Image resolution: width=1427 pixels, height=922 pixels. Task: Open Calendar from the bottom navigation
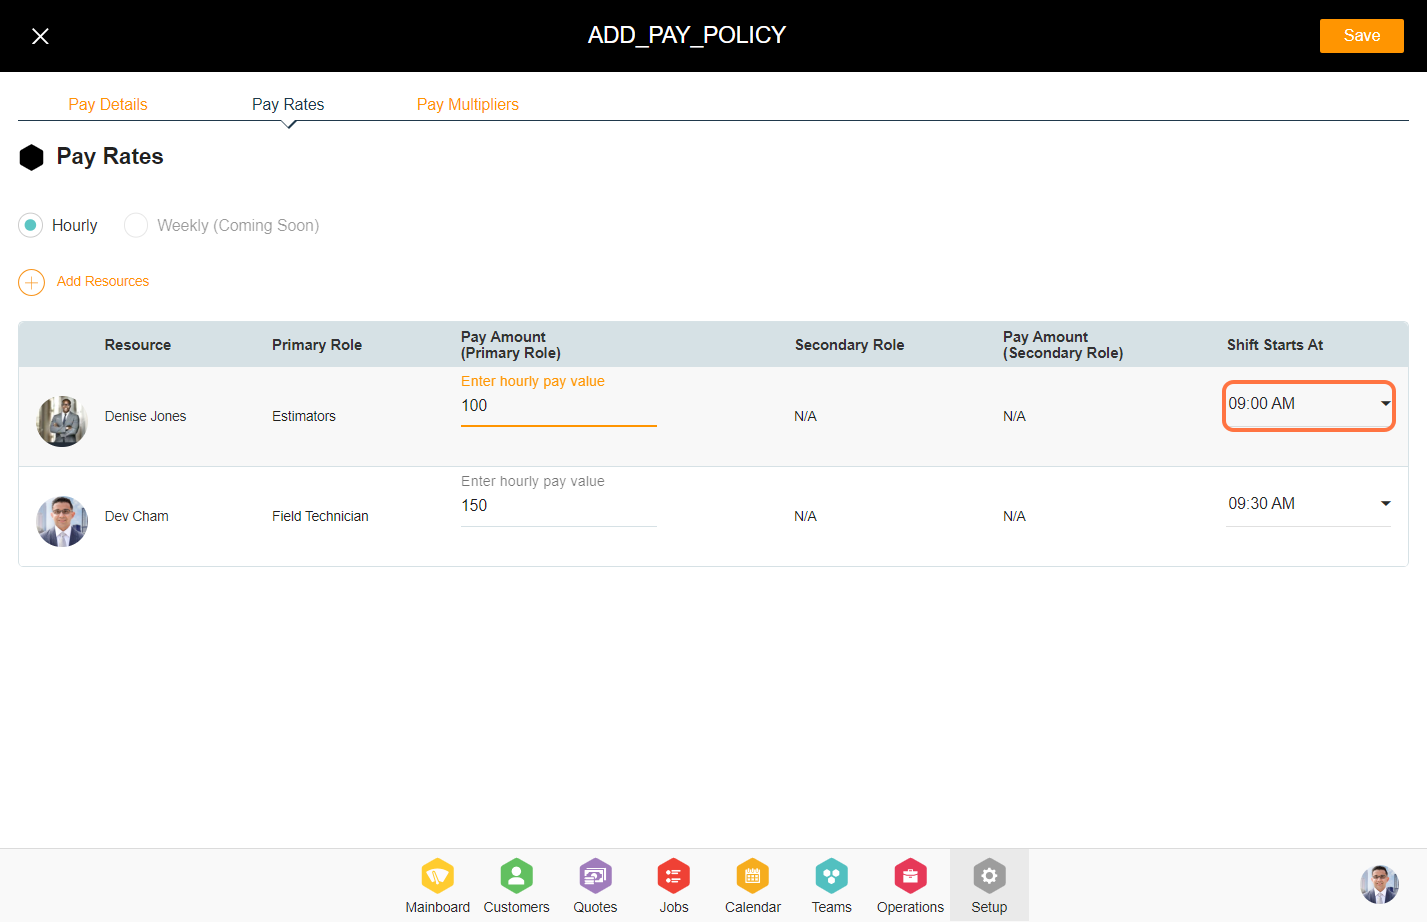coord(753,885)
